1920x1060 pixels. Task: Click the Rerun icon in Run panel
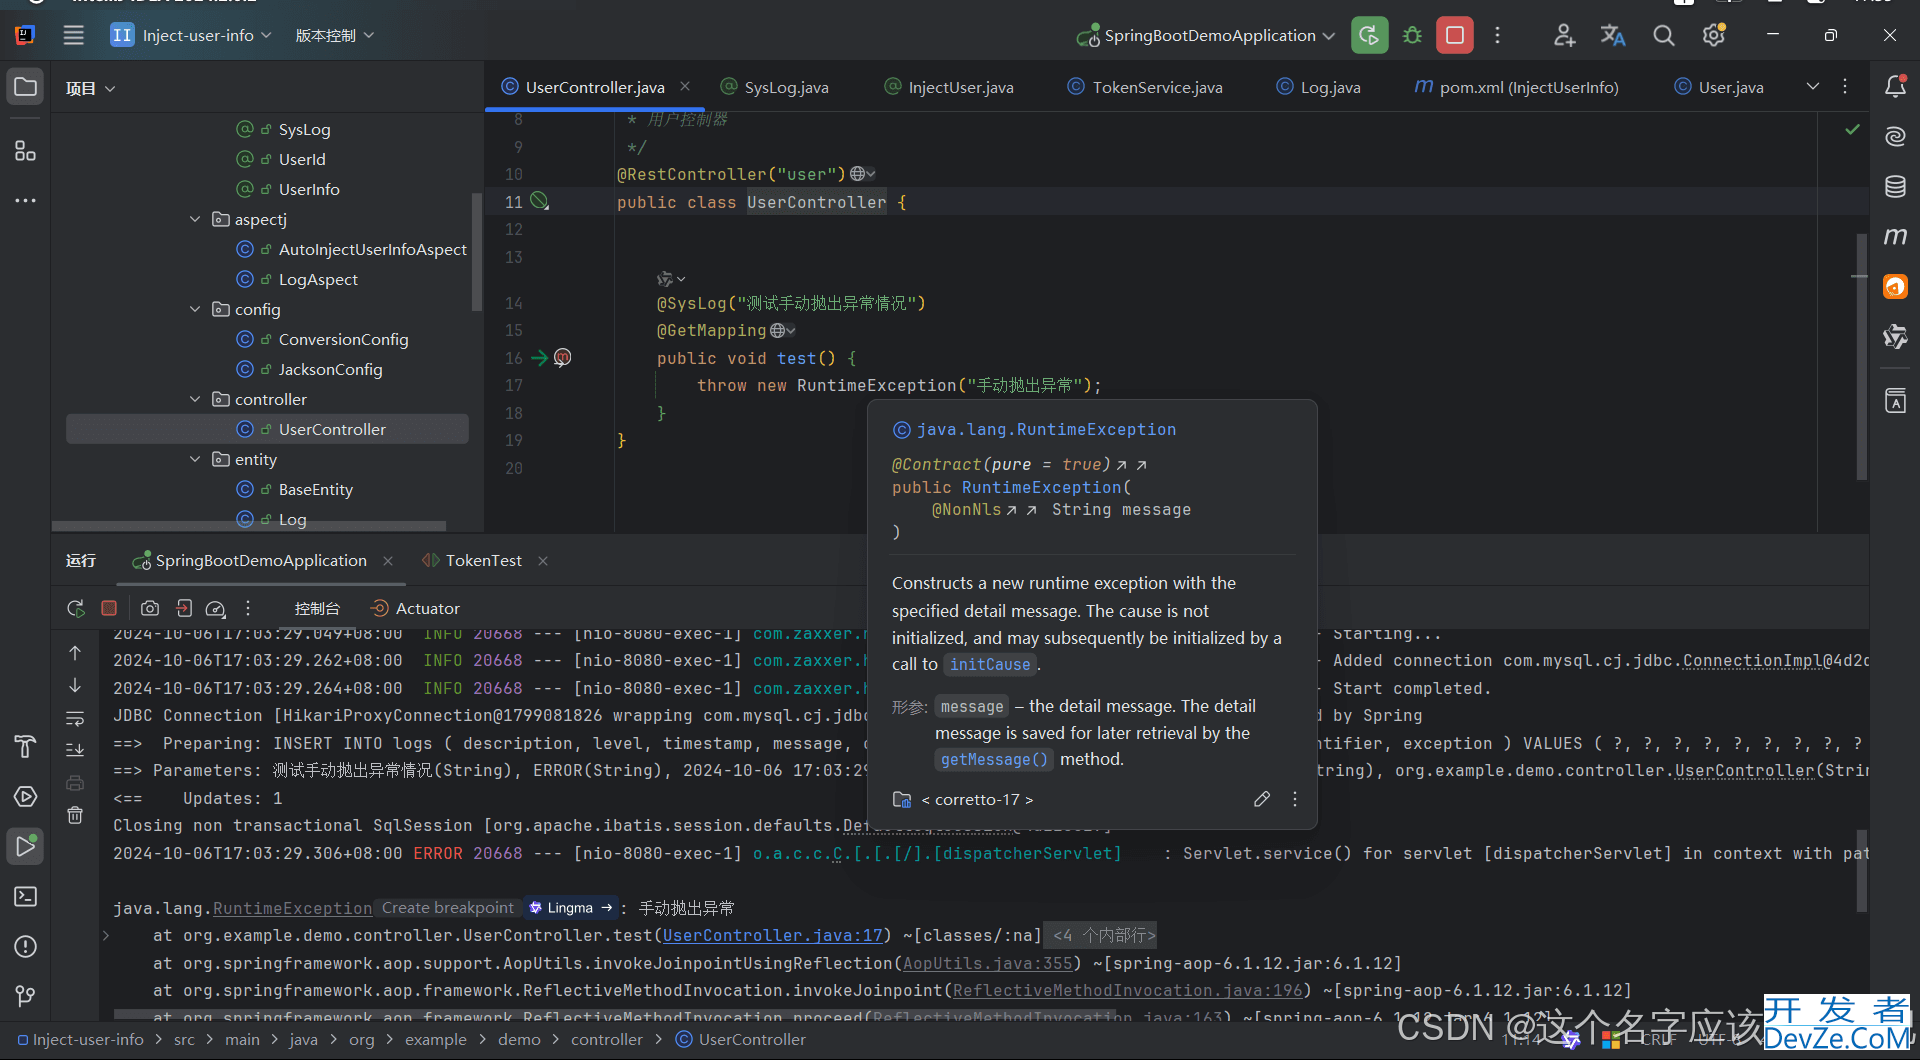click(76, 608)
